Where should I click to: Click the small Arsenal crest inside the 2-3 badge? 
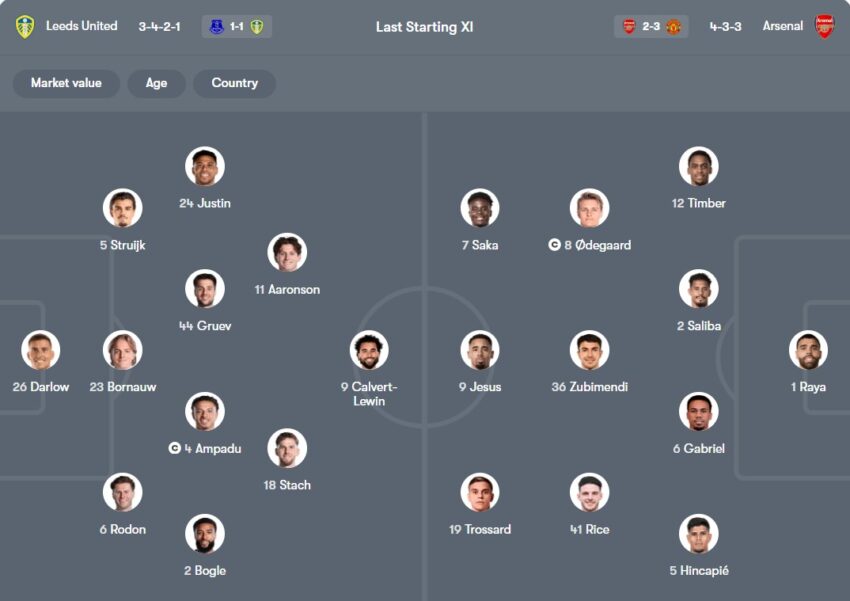click(x=628, y=26)
